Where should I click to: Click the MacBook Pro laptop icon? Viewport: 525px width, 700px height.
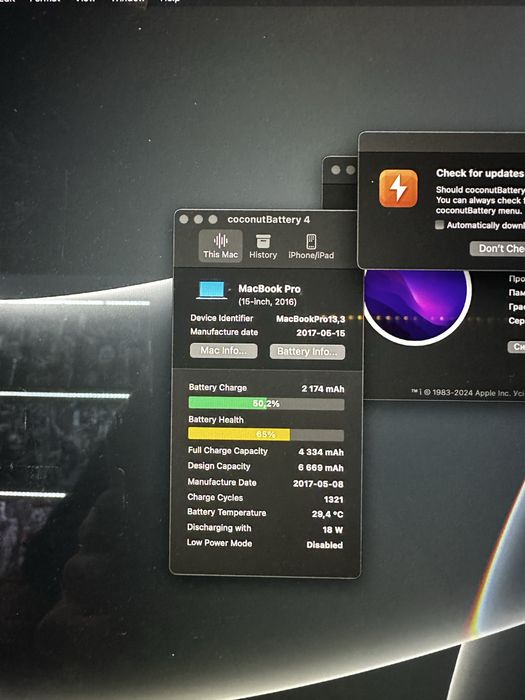click(x=211, y=290)
